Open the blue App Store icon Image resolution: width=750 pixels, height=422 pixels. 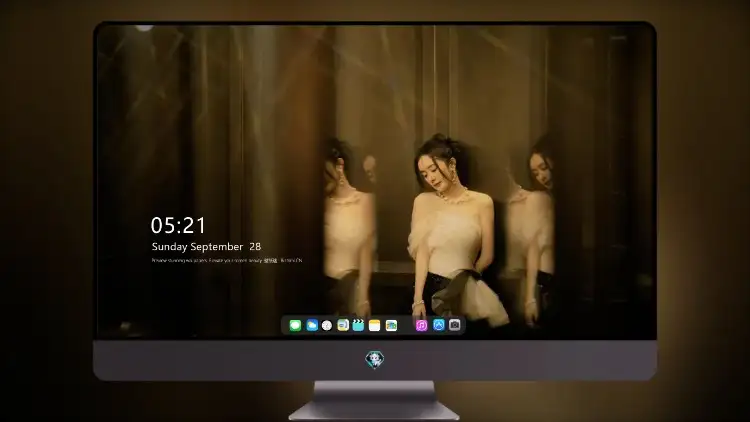click(x=439, y=325)
